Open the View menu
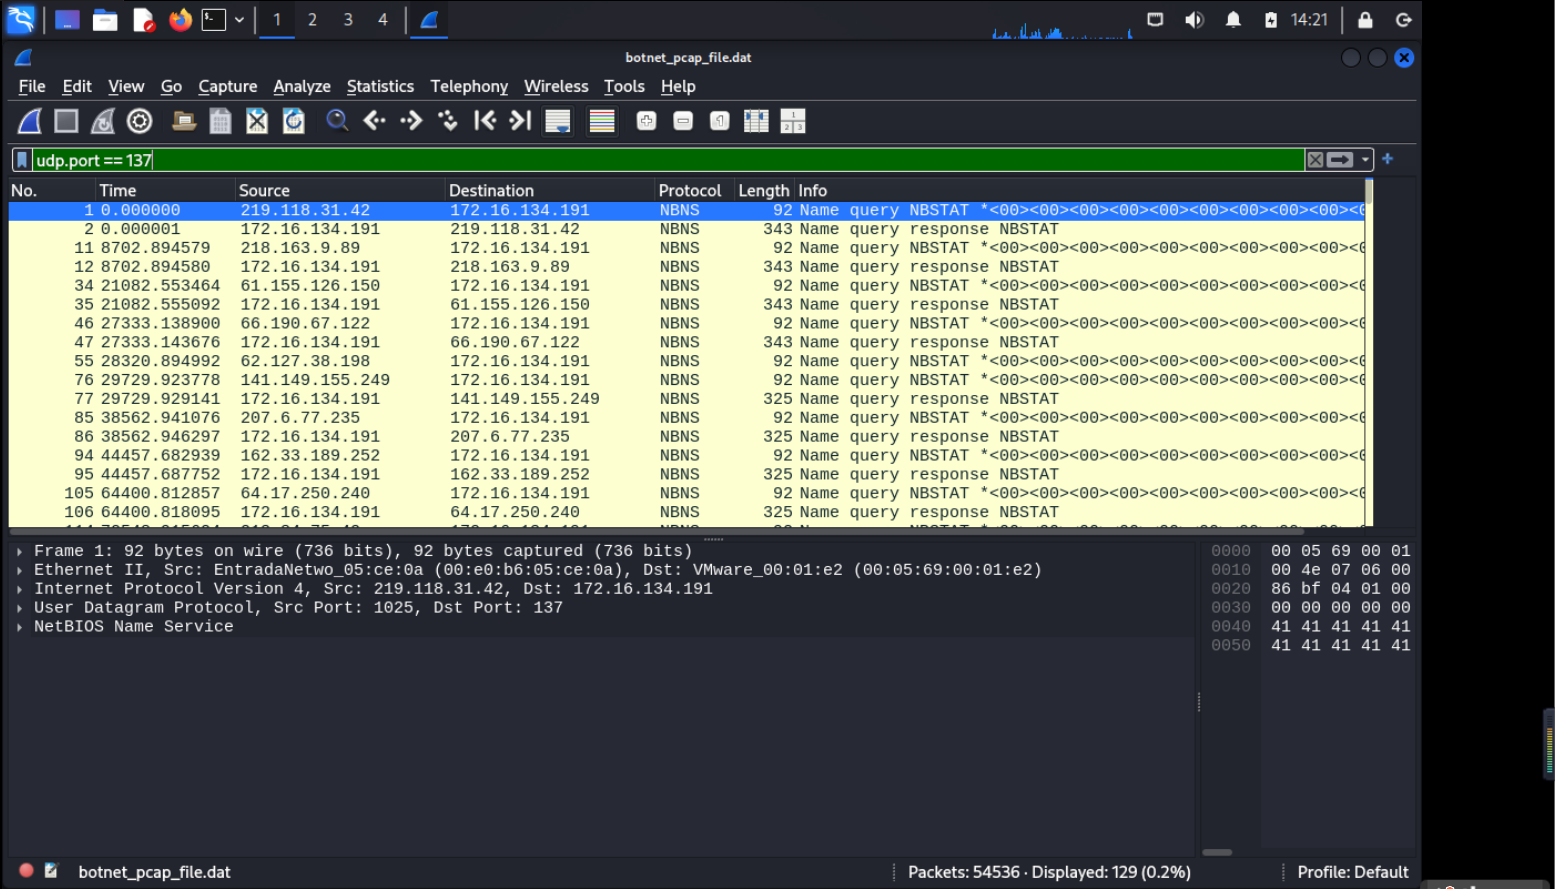This screenshot has width=1555, height=889. click(126, 87)
